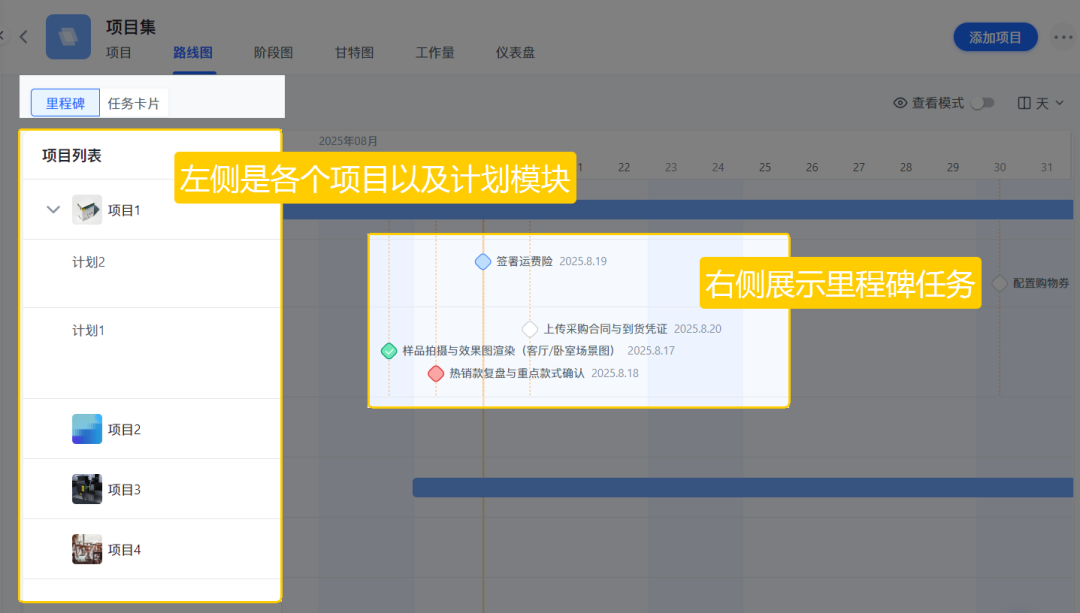Click the 项目3 project thumbnail icon
The image size is (1080, 613).
[87, 489]
